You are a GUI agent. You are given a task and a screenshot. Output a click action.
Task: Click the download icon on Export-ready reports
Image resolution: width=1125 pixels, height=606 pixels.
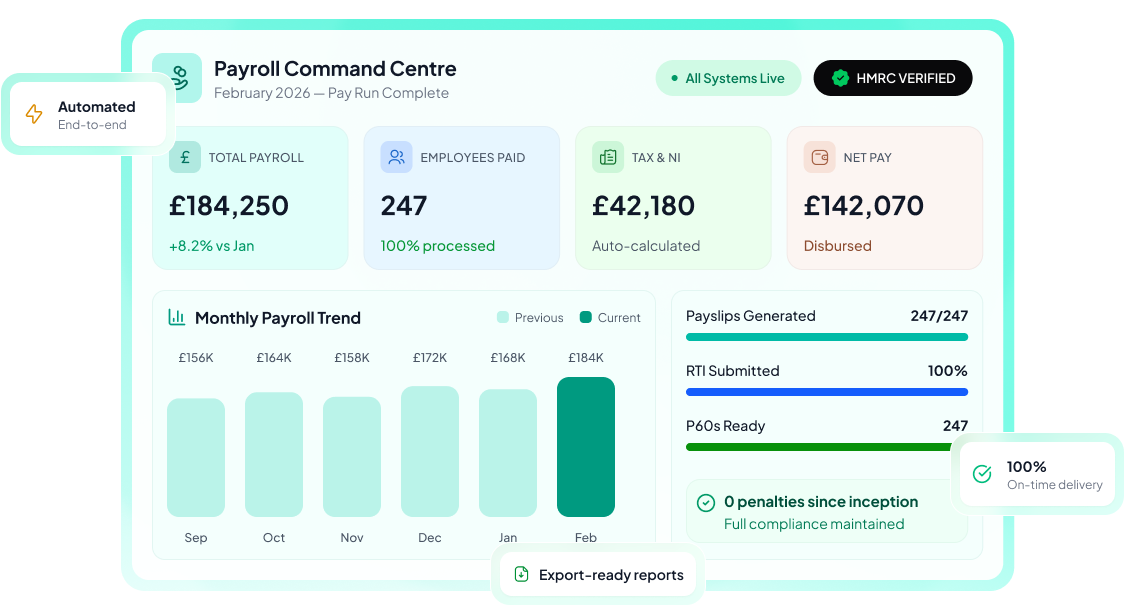pos(521,575)
